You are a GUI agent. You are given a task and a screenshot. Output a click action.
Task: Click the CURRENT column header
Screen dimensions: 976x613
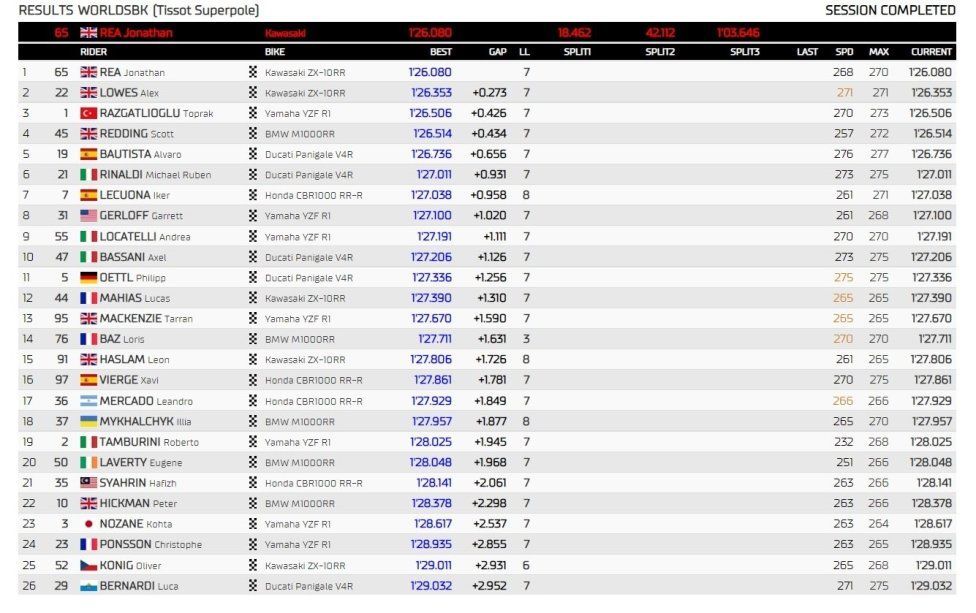(931, 52)
